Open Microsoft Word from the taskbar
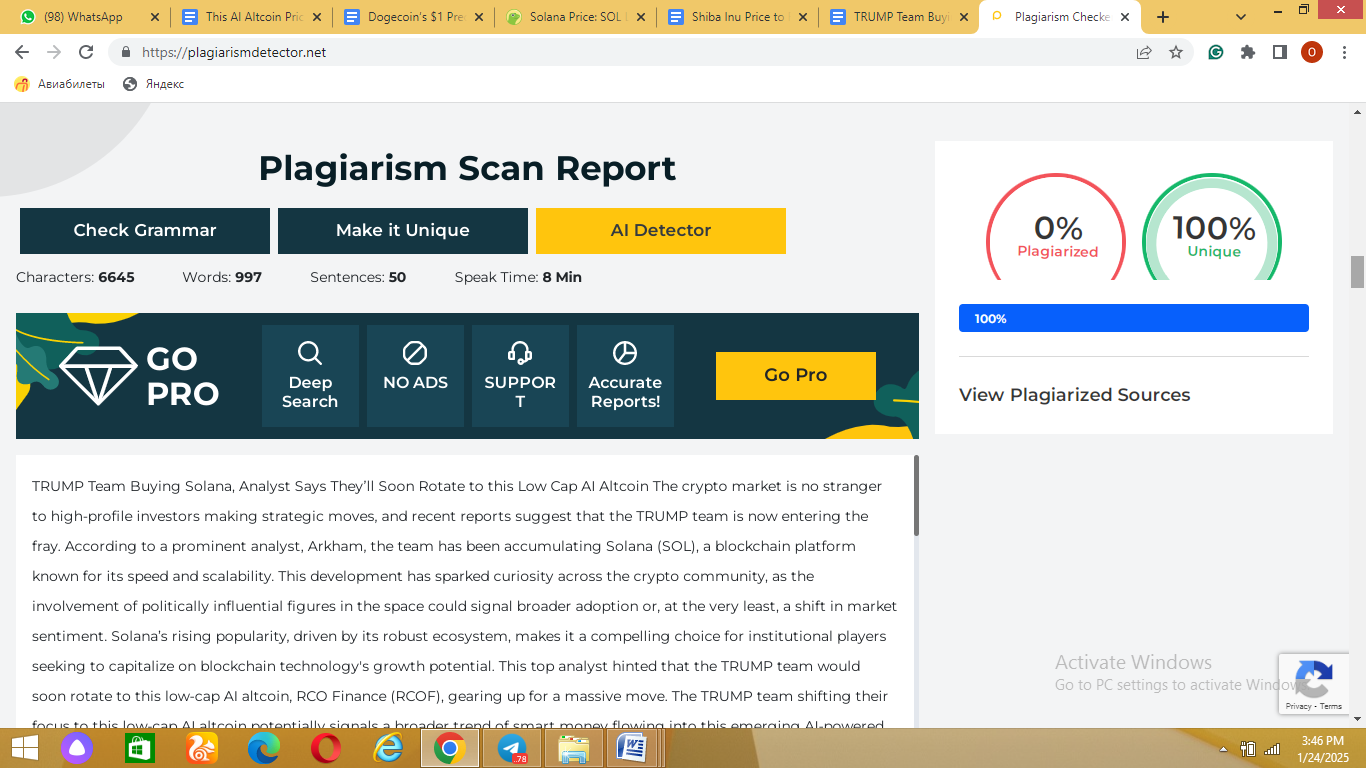1366x768 pixels. tap(632, 748)
